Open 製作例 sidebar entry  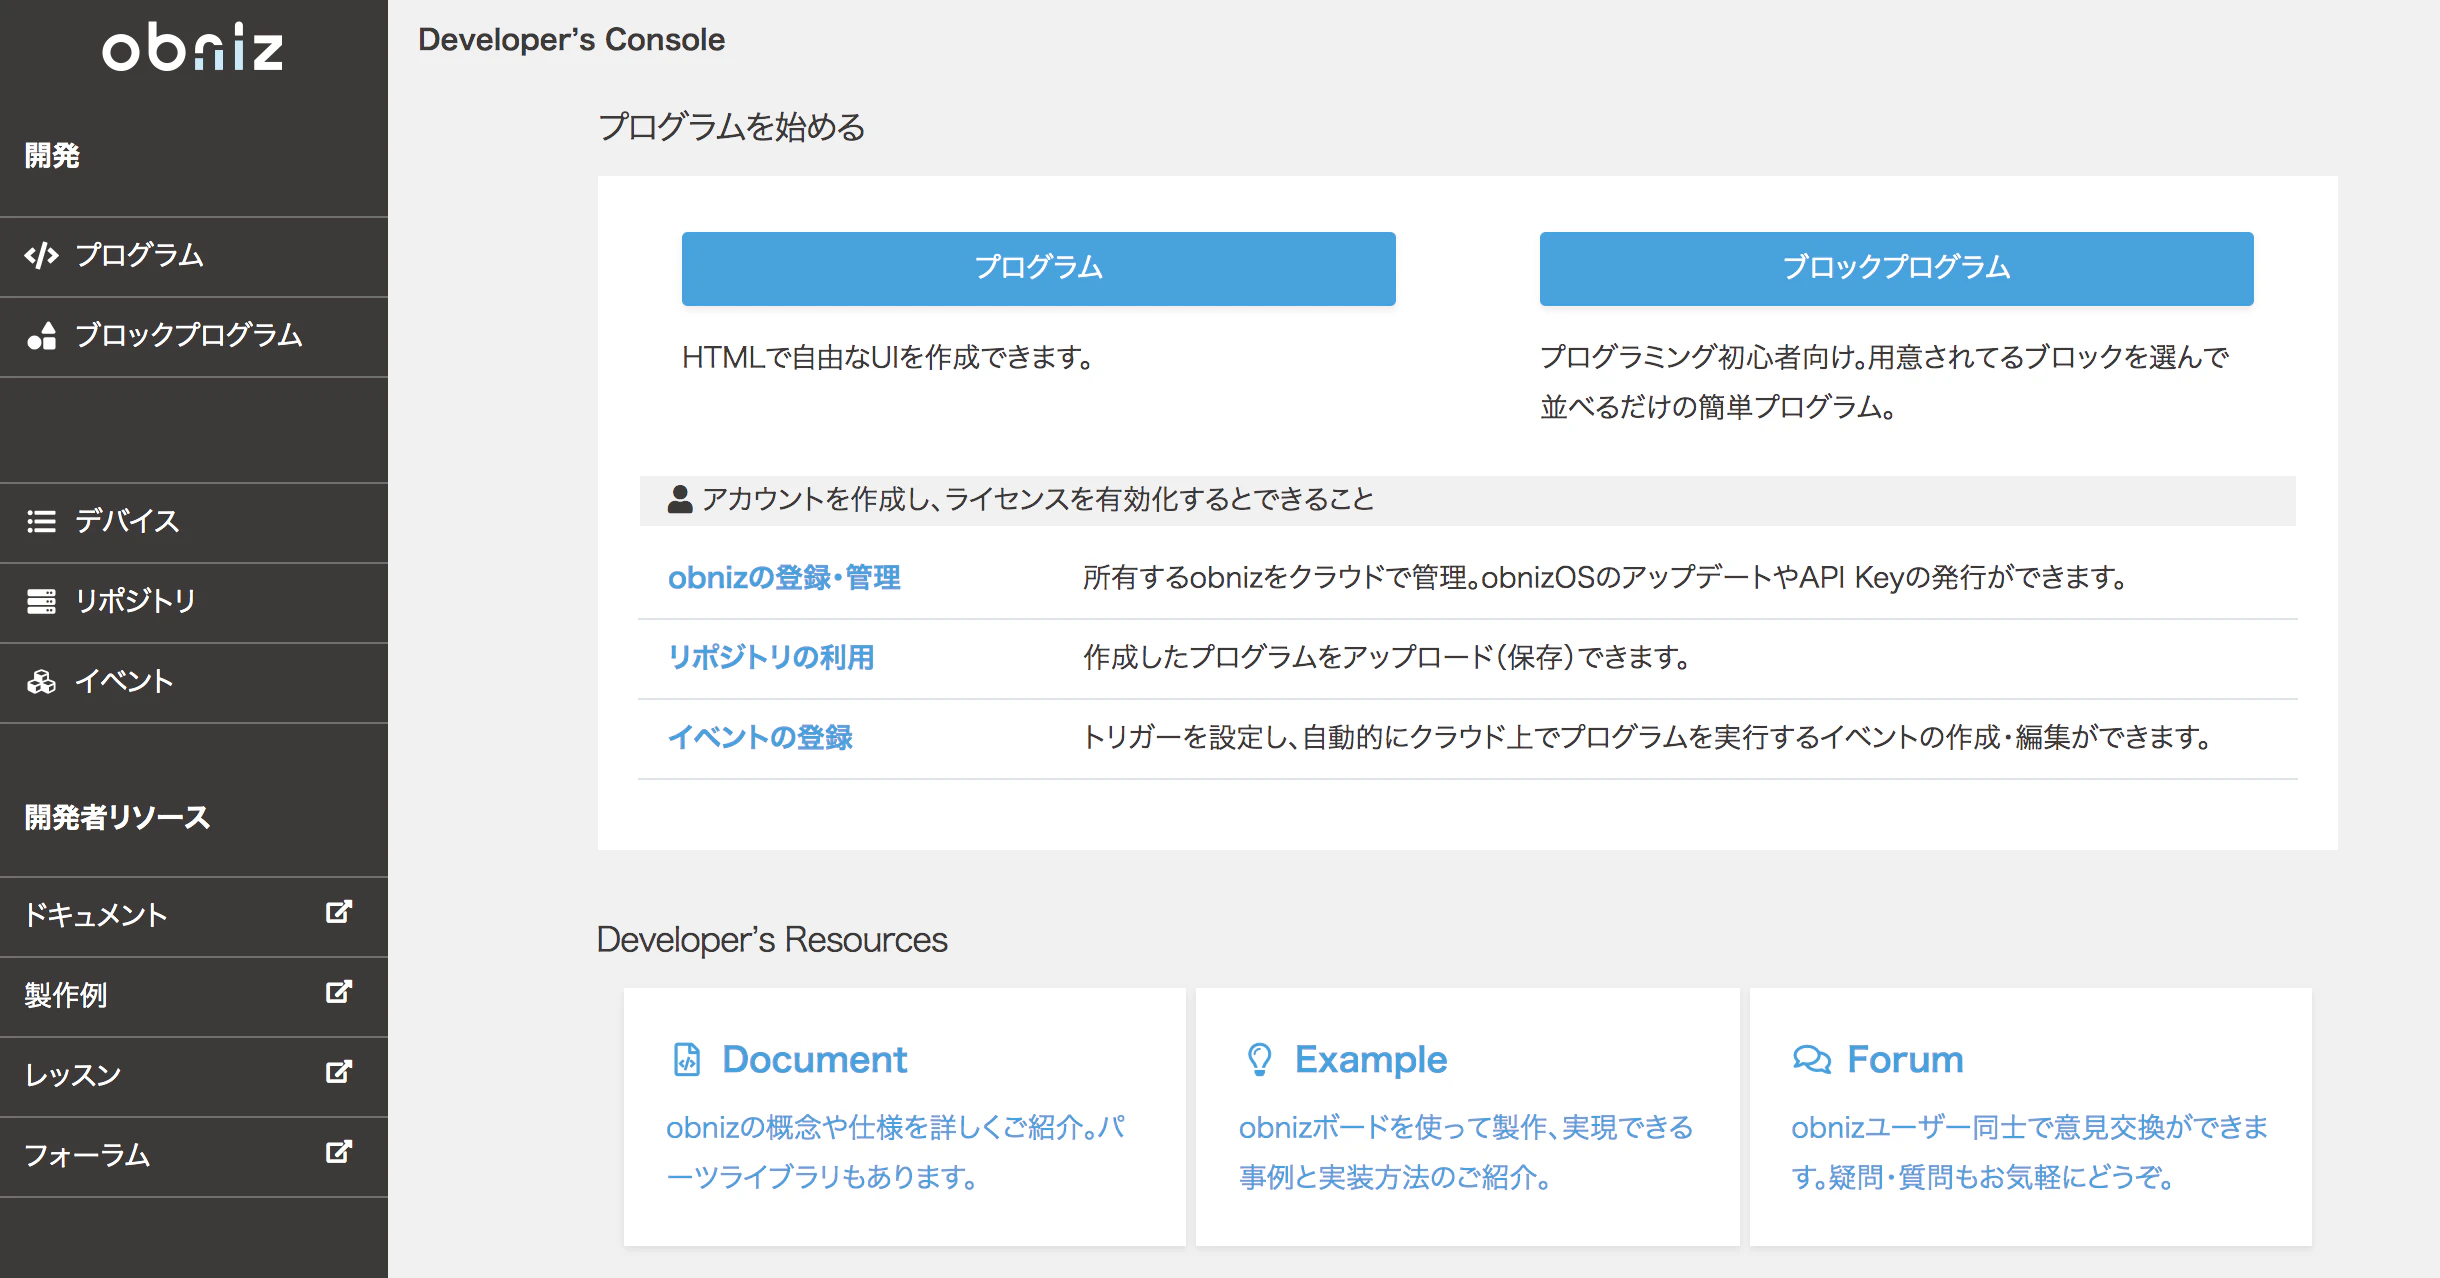(194, 997)
